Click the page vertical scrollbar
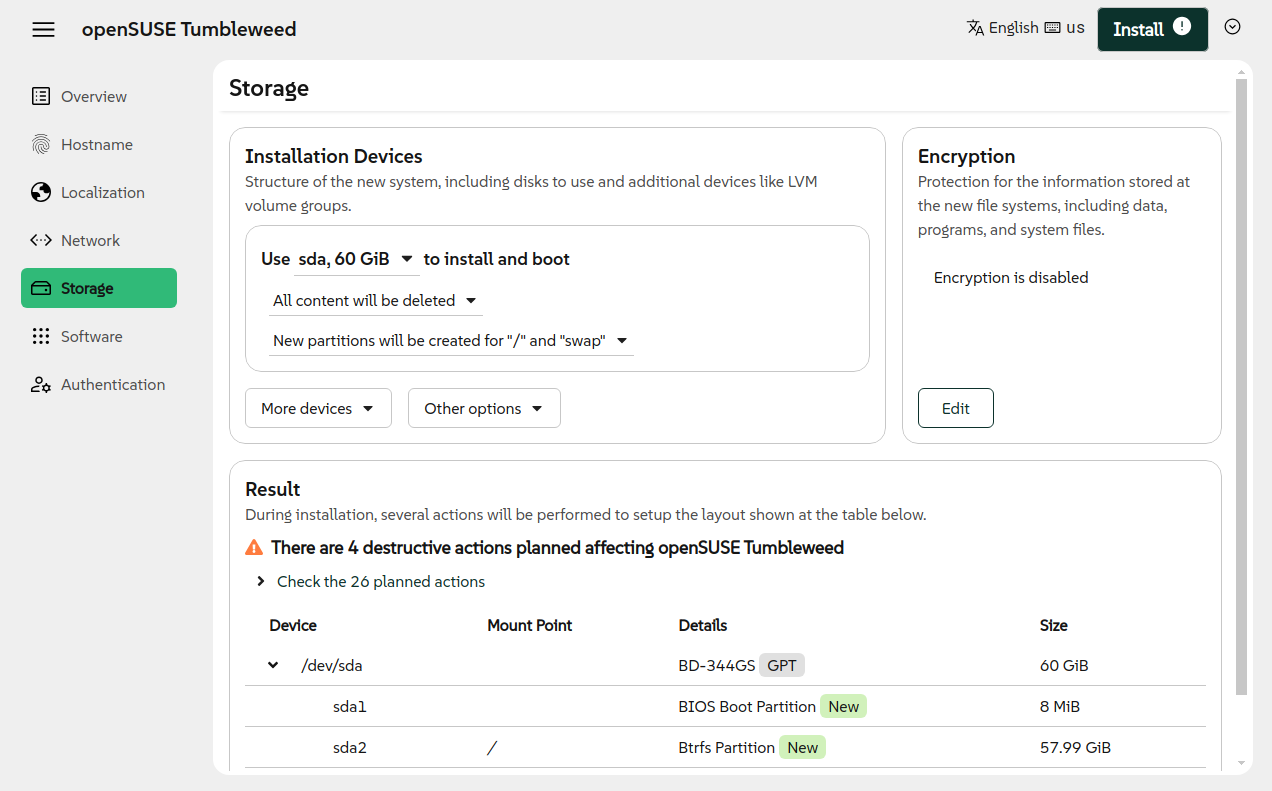This screenshot has width=1272, height=791. [1242, 387]
